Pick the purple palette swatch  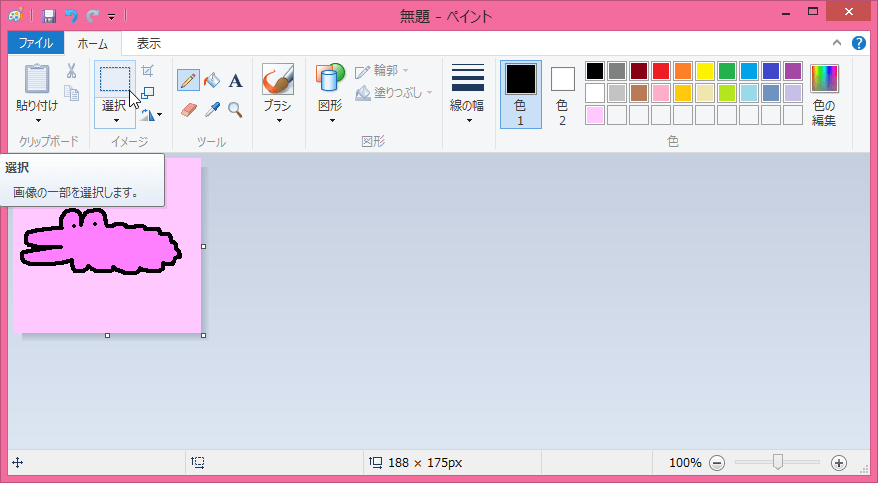[x=793, y=71]
